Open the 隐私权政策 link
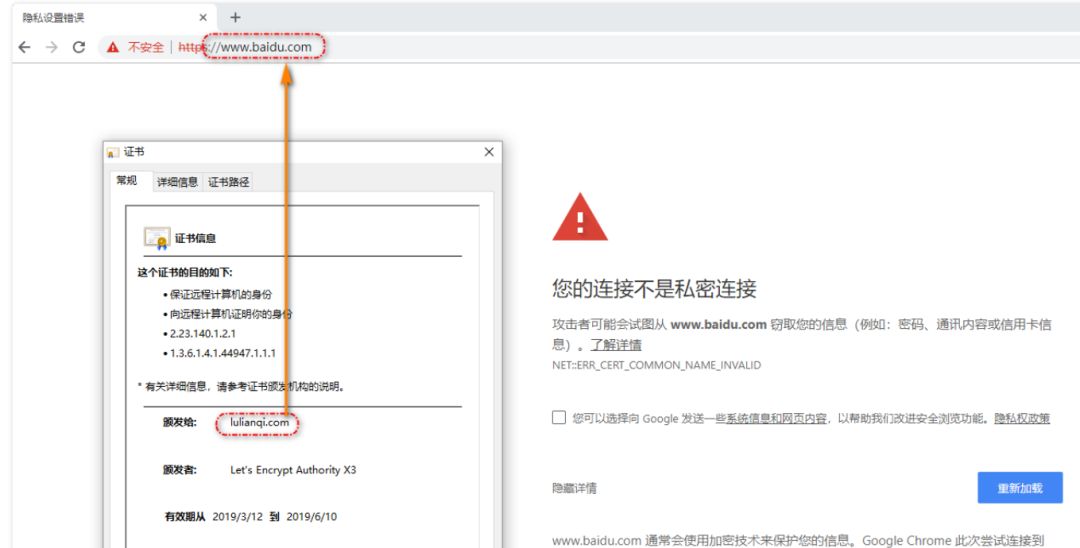Image resolution: width=1080 pixels, height=548 pixels. click(1021, 418)
